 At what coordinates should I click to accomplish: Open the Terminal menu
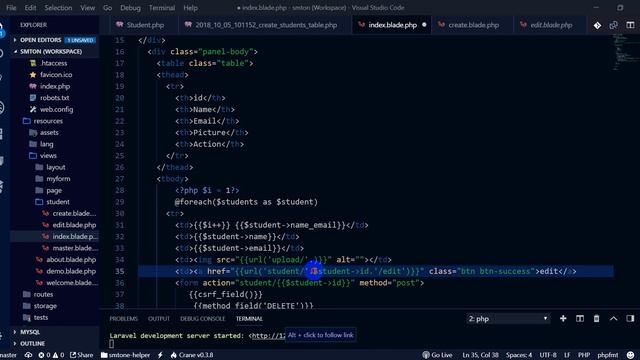[x=162, y=8]
